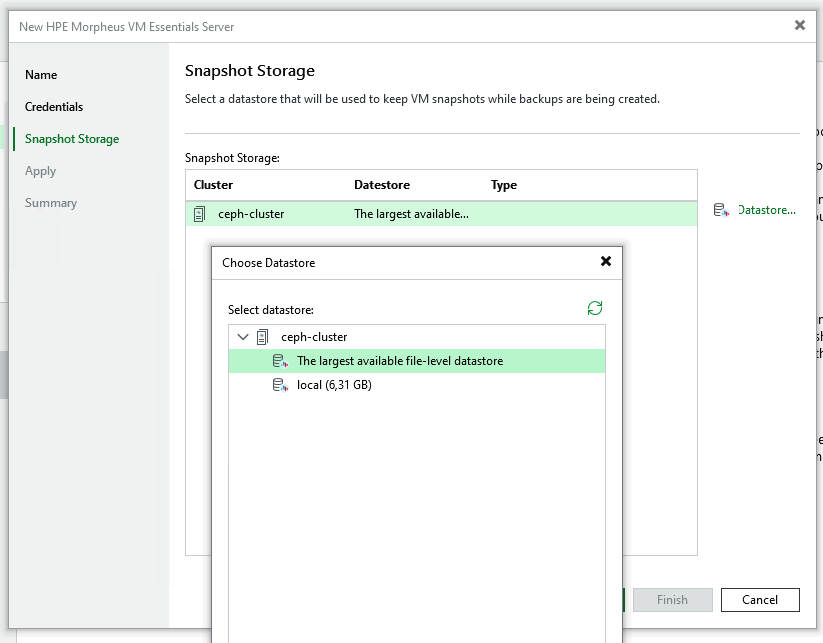The height and width of the screenshot is (643, 823).
Task: Open the Apply wizard step
Action: click(40, 171)
